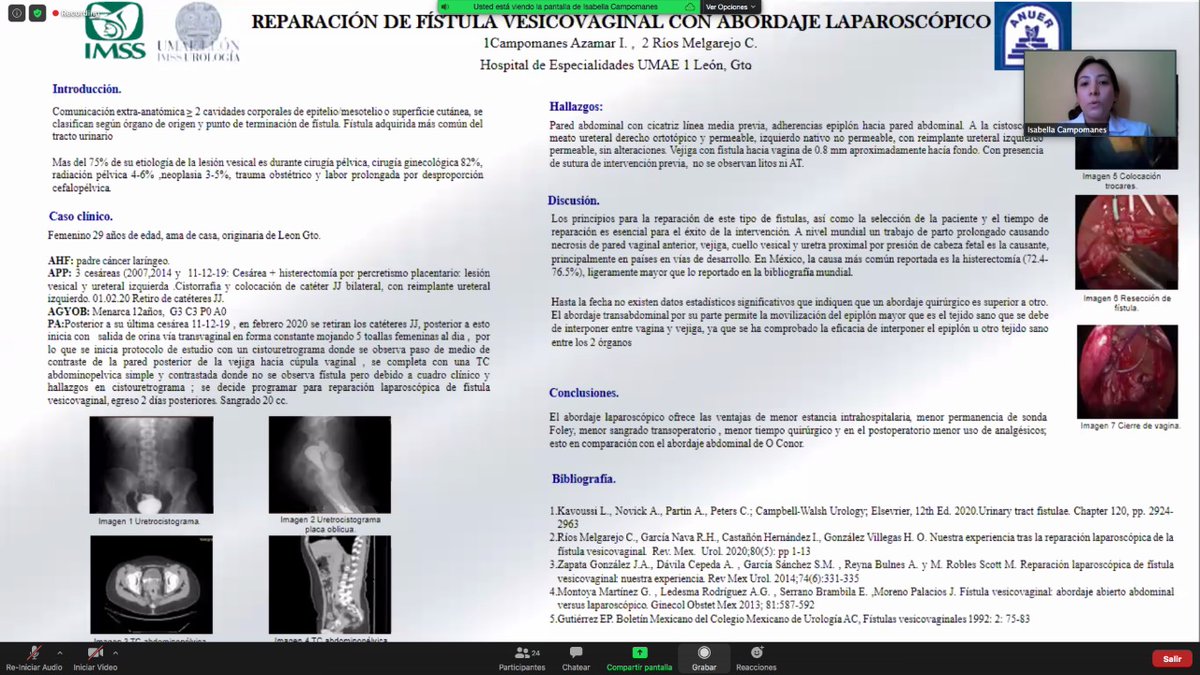
Task: Click the speaker icon in the sharing banner
Action: pos(447,6)
